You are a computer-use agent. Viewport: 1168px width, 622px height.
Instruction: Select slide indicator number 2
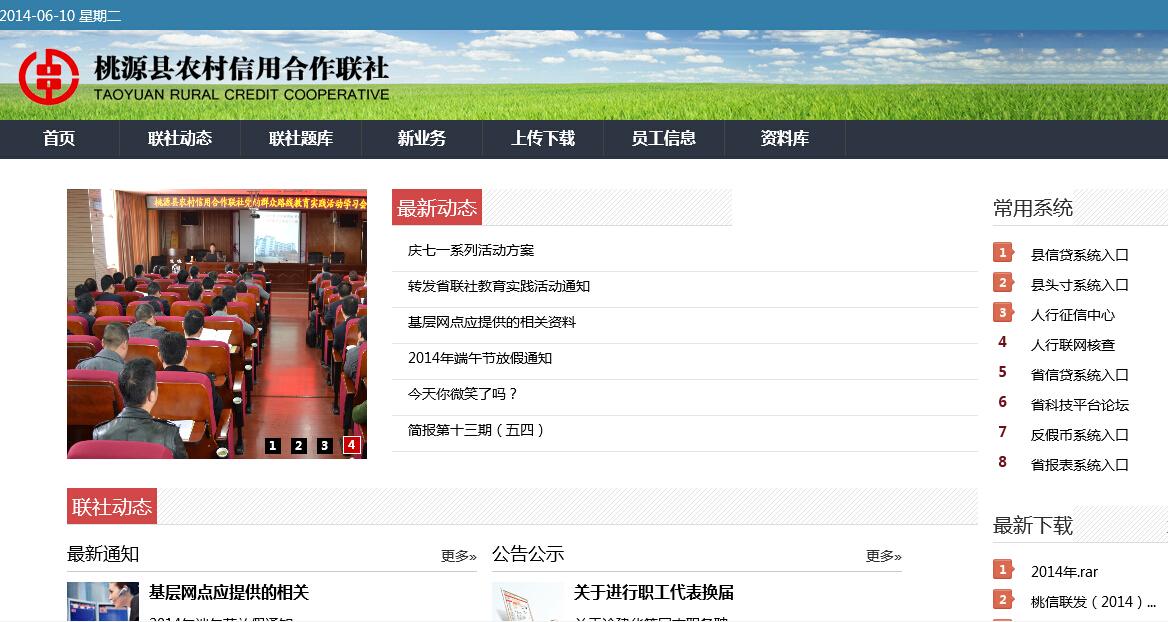[x=299, y=446]
